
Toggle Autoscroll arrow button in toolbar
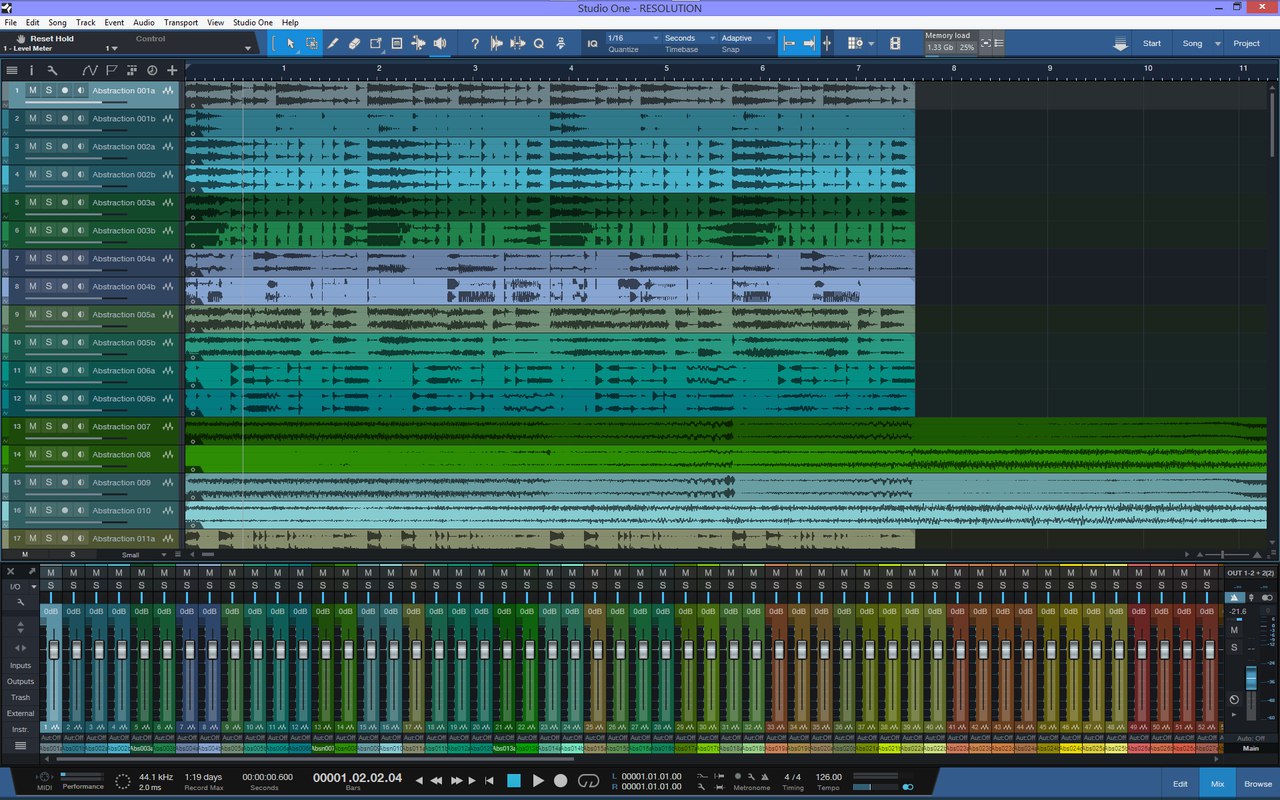click(x=808, y=43)
